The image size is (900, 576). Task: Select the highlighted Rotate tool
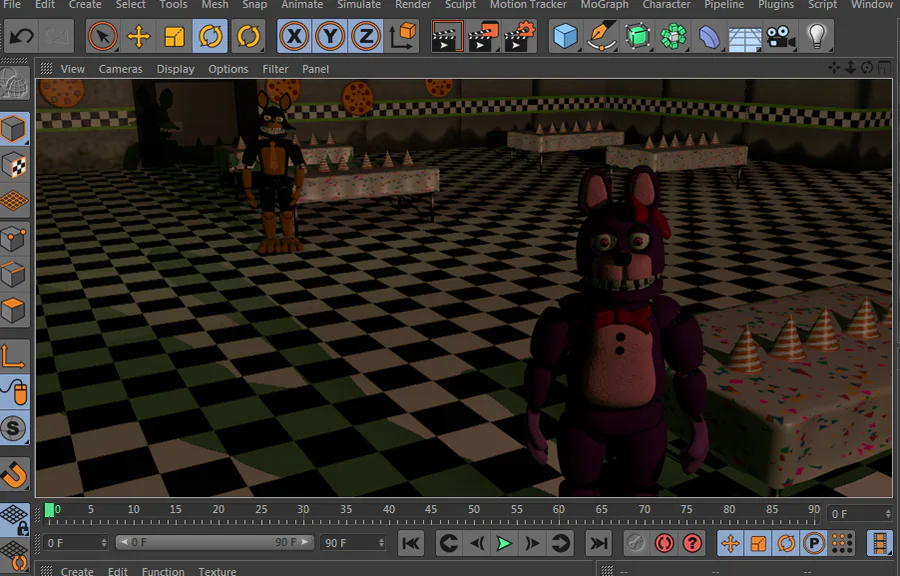tap(210, 36)
